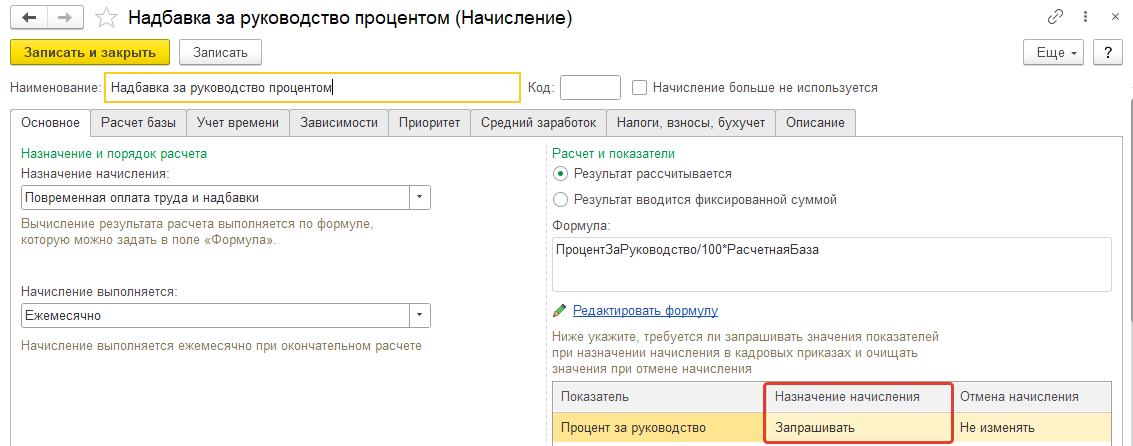The image size is (1133, 446).
Task: Select 'Результат рассчитывается' radio option
Action: pyautogui.click(x=560, y=173)
